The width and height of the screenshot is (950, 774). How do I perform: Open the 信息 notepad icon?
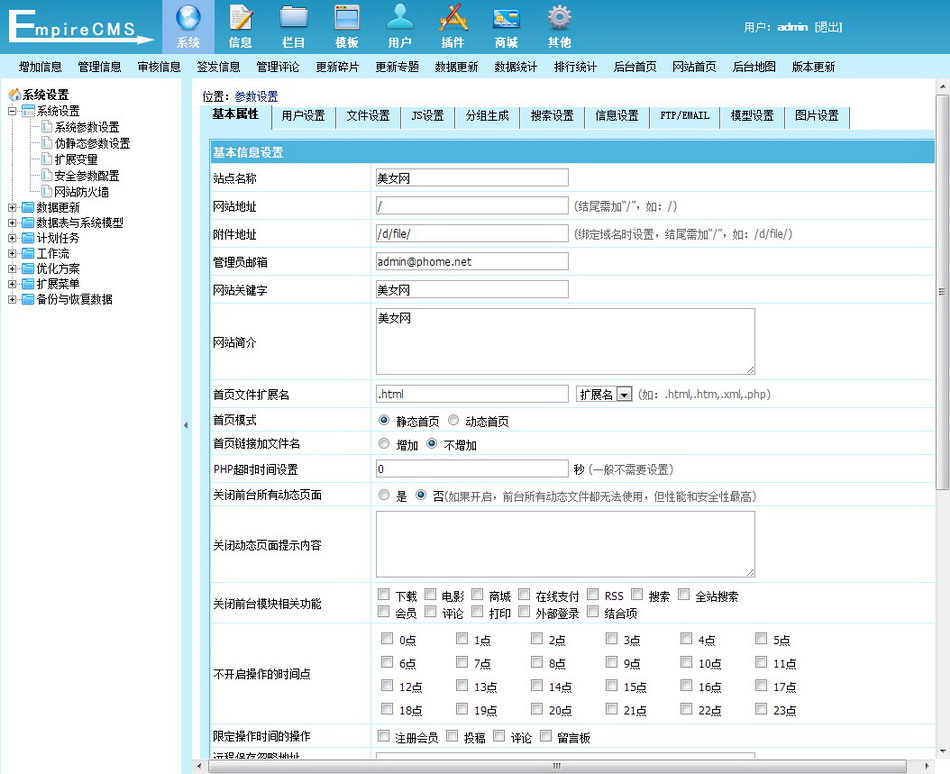(241, 18)
